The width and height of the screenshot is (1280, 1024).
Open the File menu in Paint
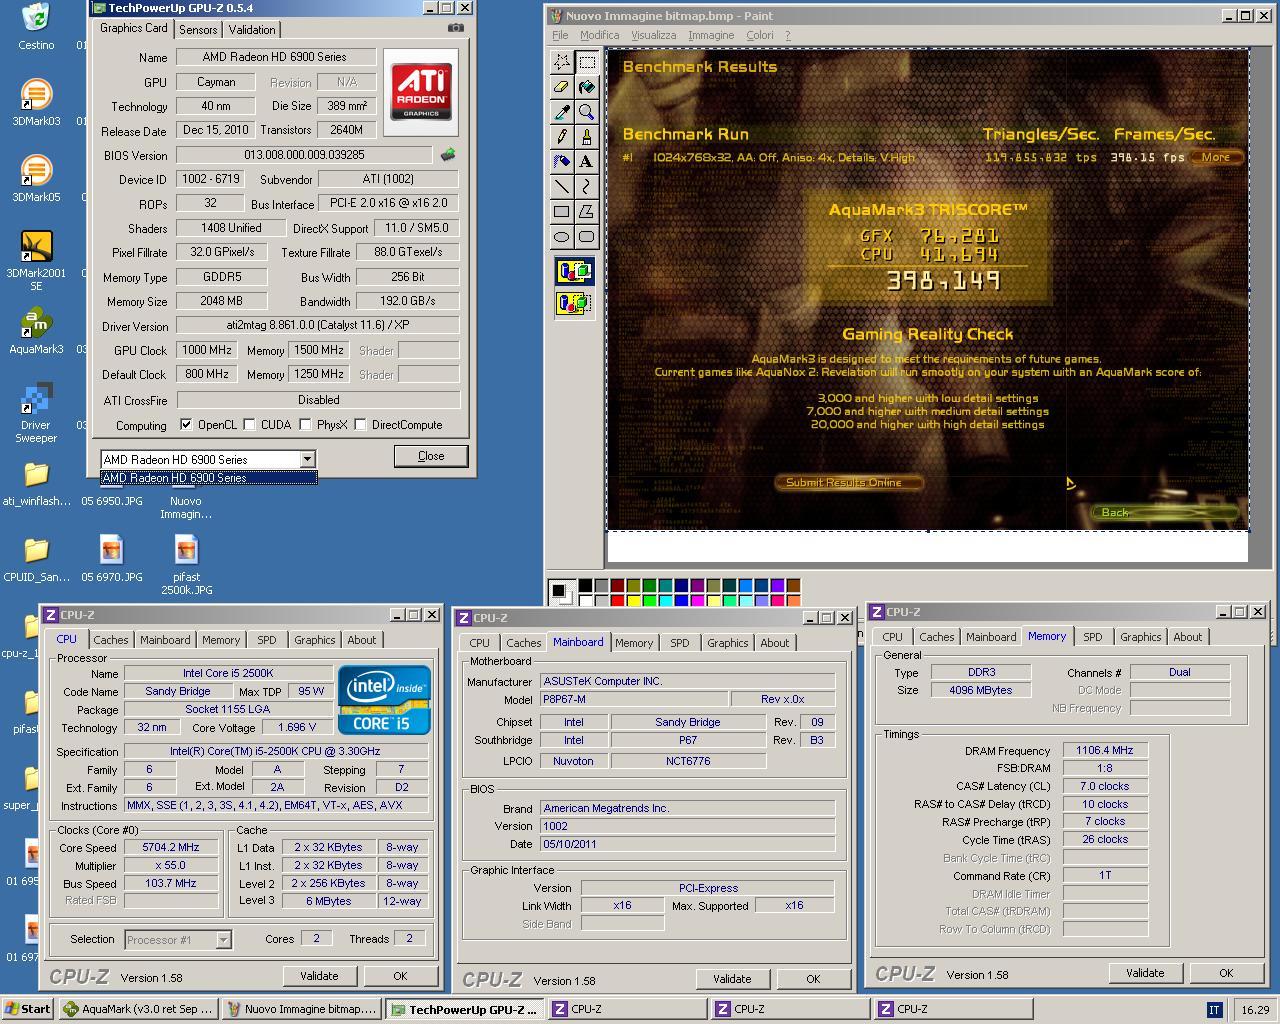pos(560,35)
